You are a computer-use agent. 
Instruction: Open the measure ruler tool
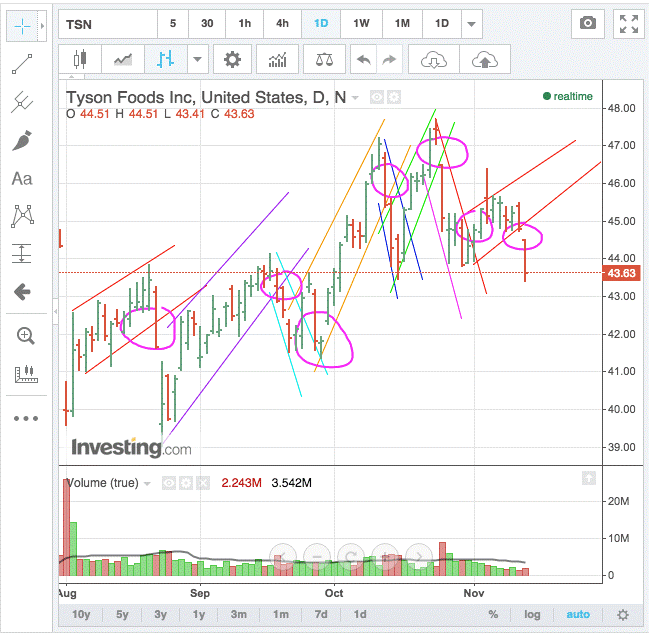(26, 374)
